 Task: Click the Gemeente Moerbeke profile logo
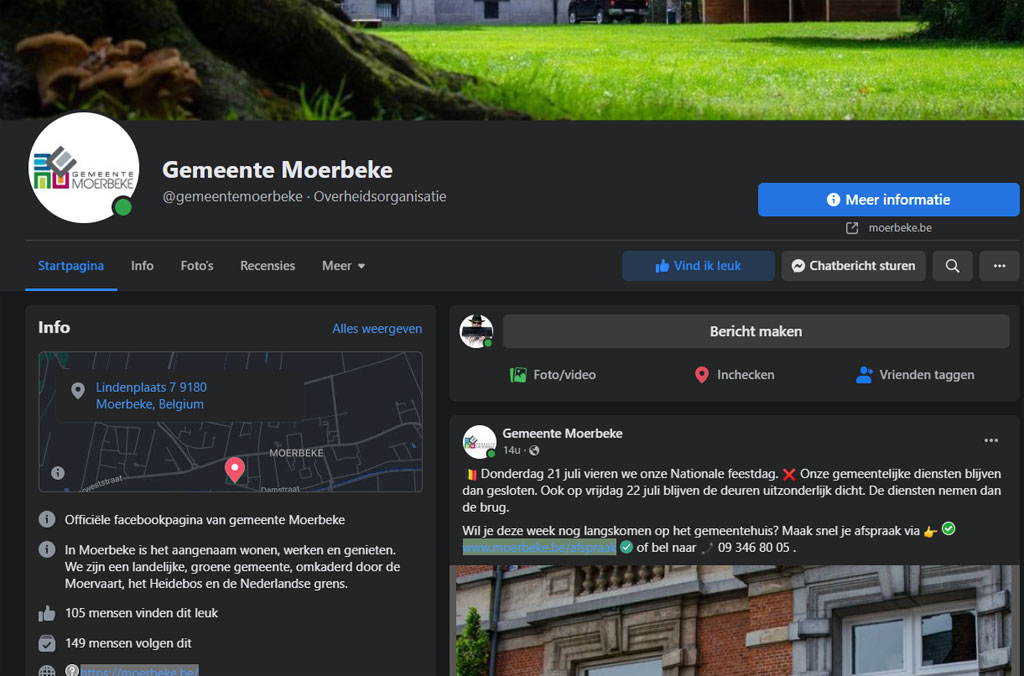tap(84, 168)
